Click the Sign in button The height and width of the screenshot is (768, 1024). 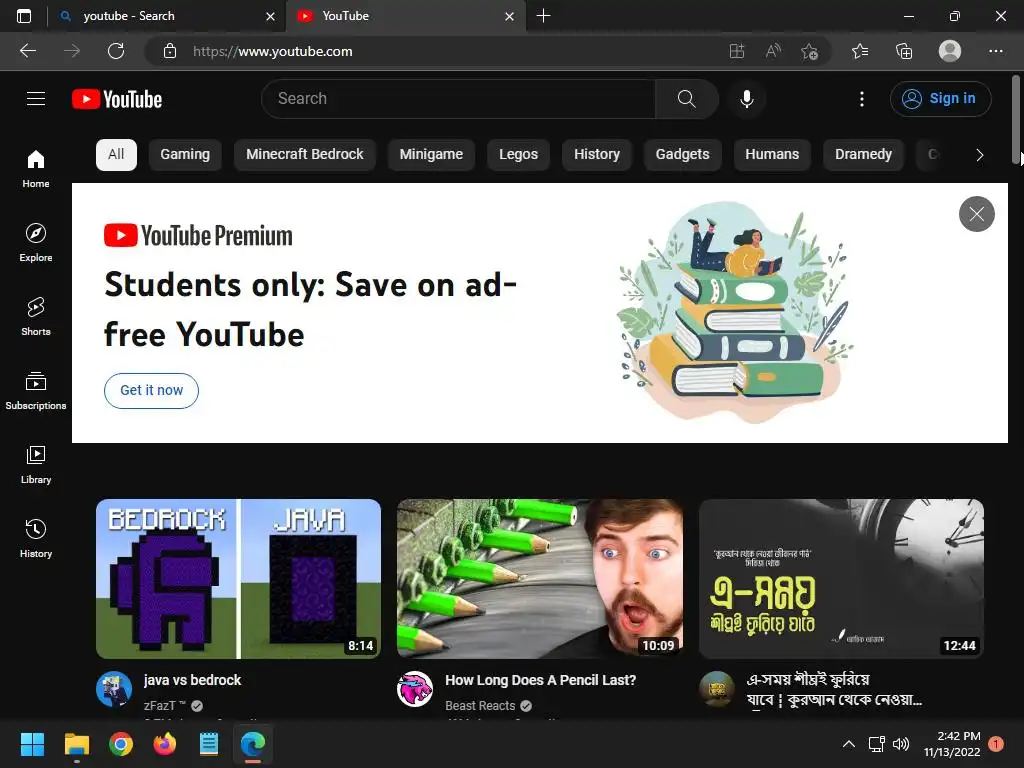pos(940,99)
